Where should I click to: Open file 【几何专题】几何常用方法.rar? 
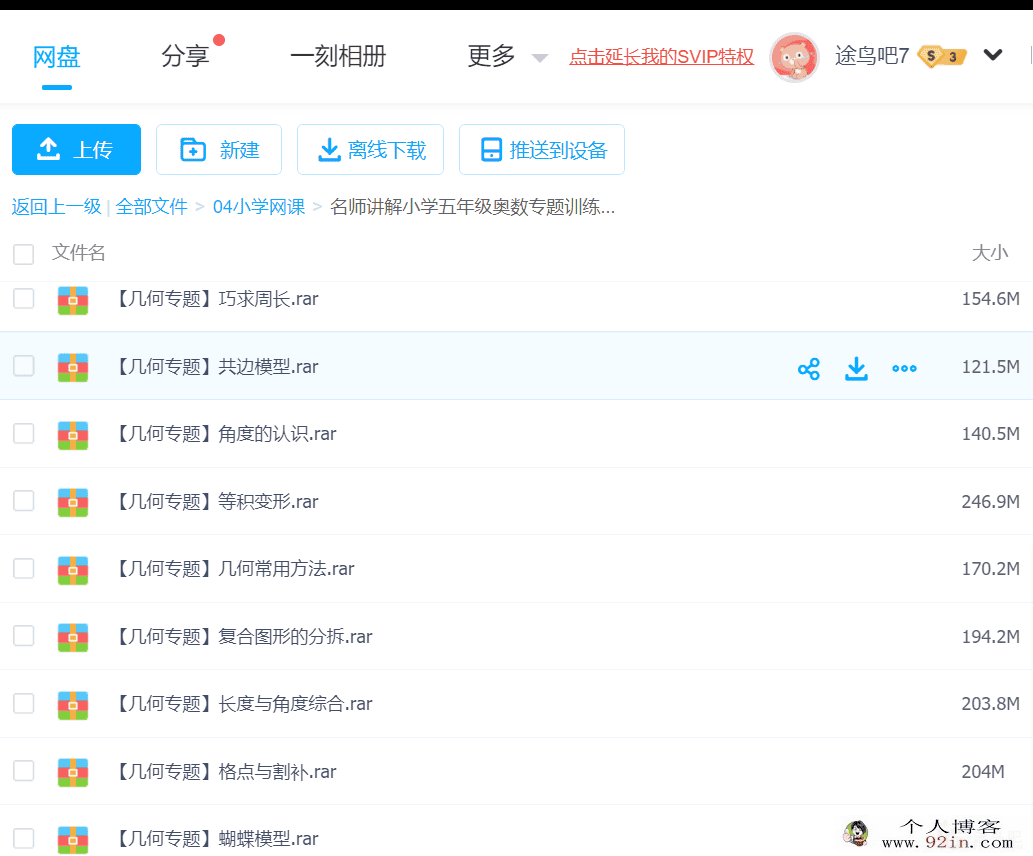point(236,569)
